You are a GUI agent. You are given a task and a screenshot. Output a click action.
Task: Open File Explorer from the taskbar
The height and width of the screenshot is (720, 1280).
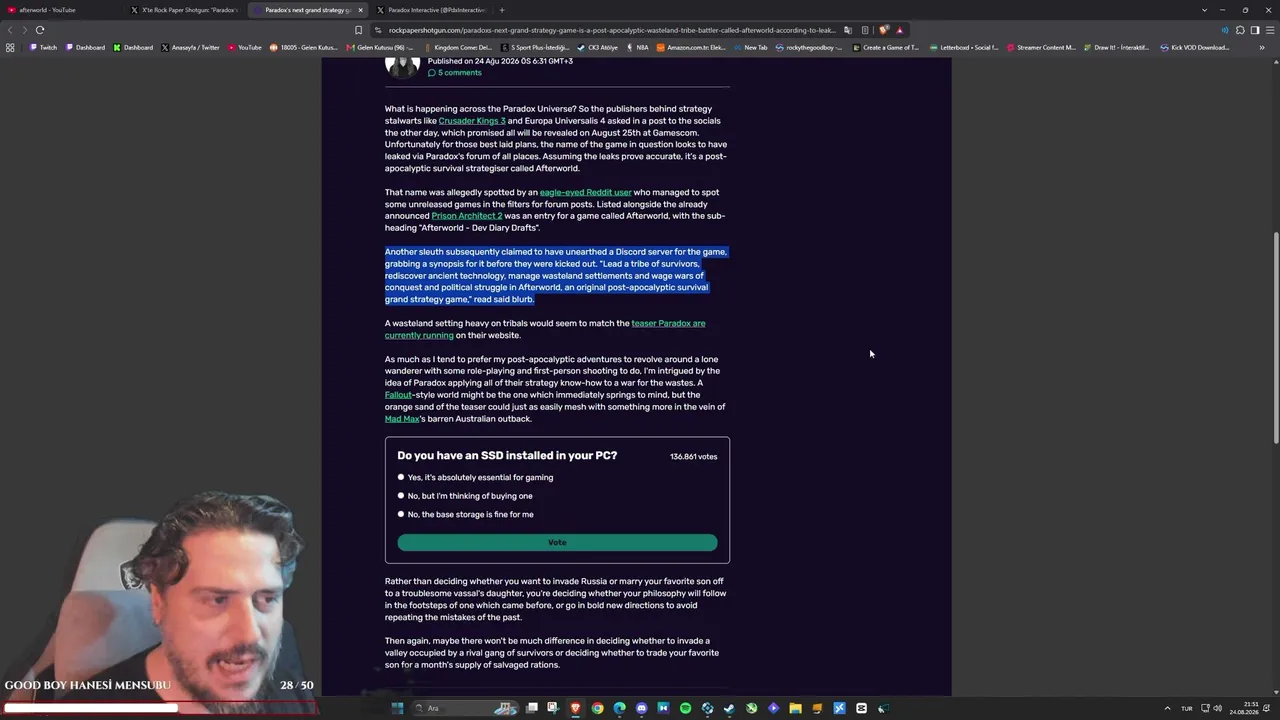coord(795,708)
